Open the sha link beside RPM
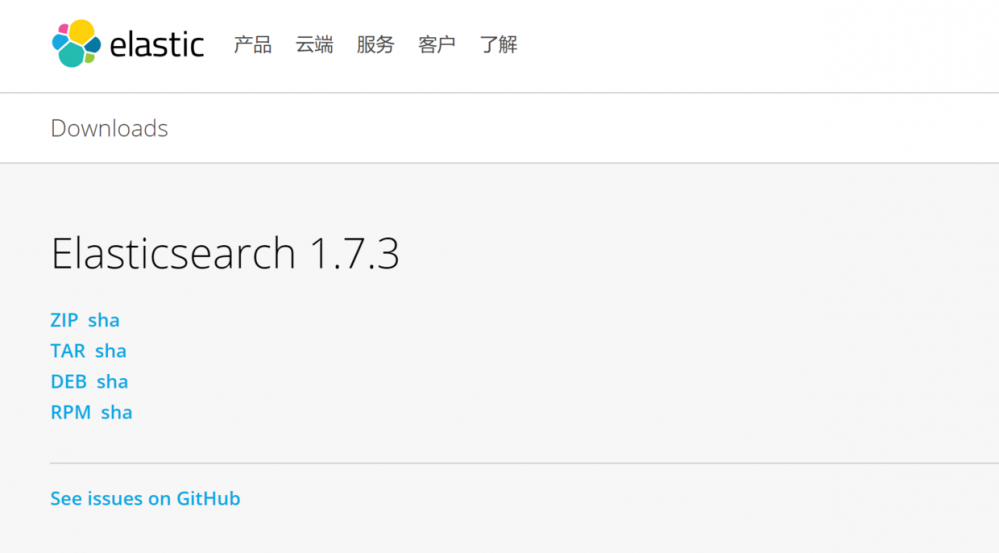 (117, 413)
